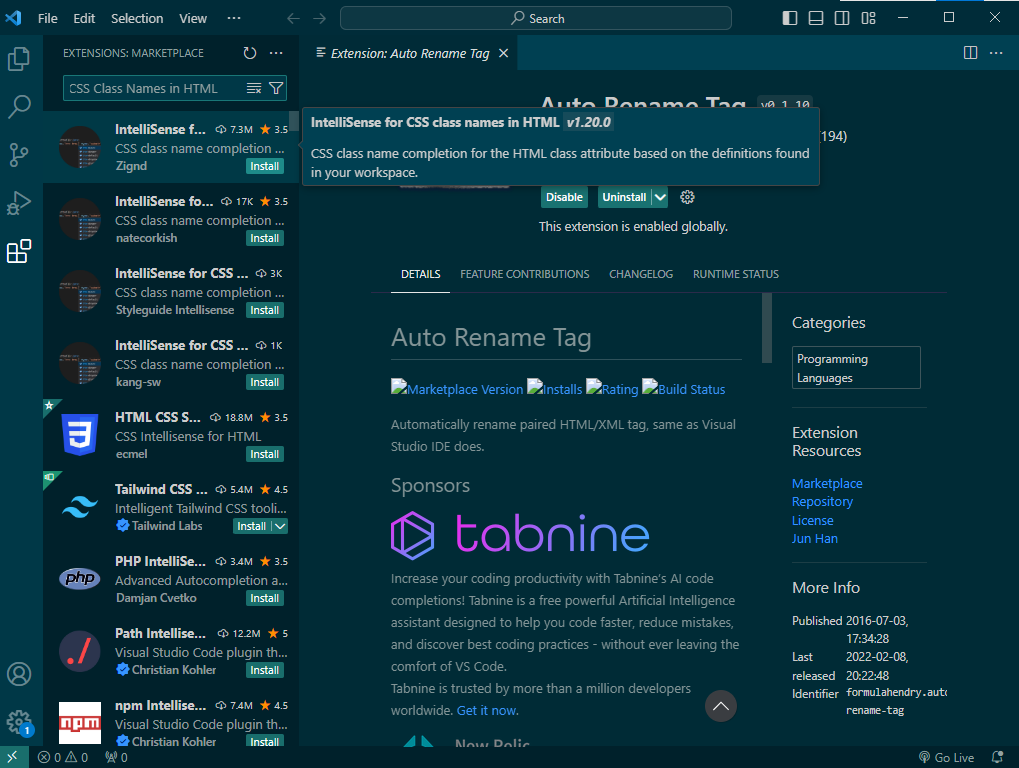Open the Uninstall dropdown arrow
1019x768 pixels.
(660, 197)
